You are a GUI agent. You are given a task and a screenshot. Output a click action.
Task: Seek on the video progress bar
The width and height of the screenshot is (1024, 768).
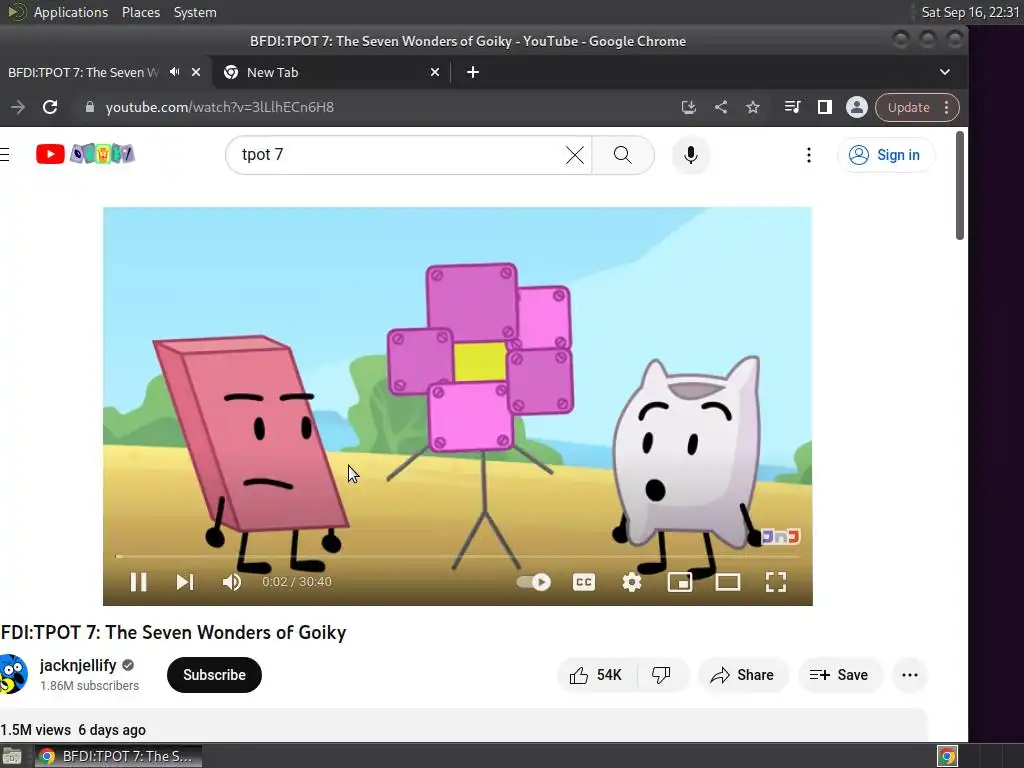(457, 556)
